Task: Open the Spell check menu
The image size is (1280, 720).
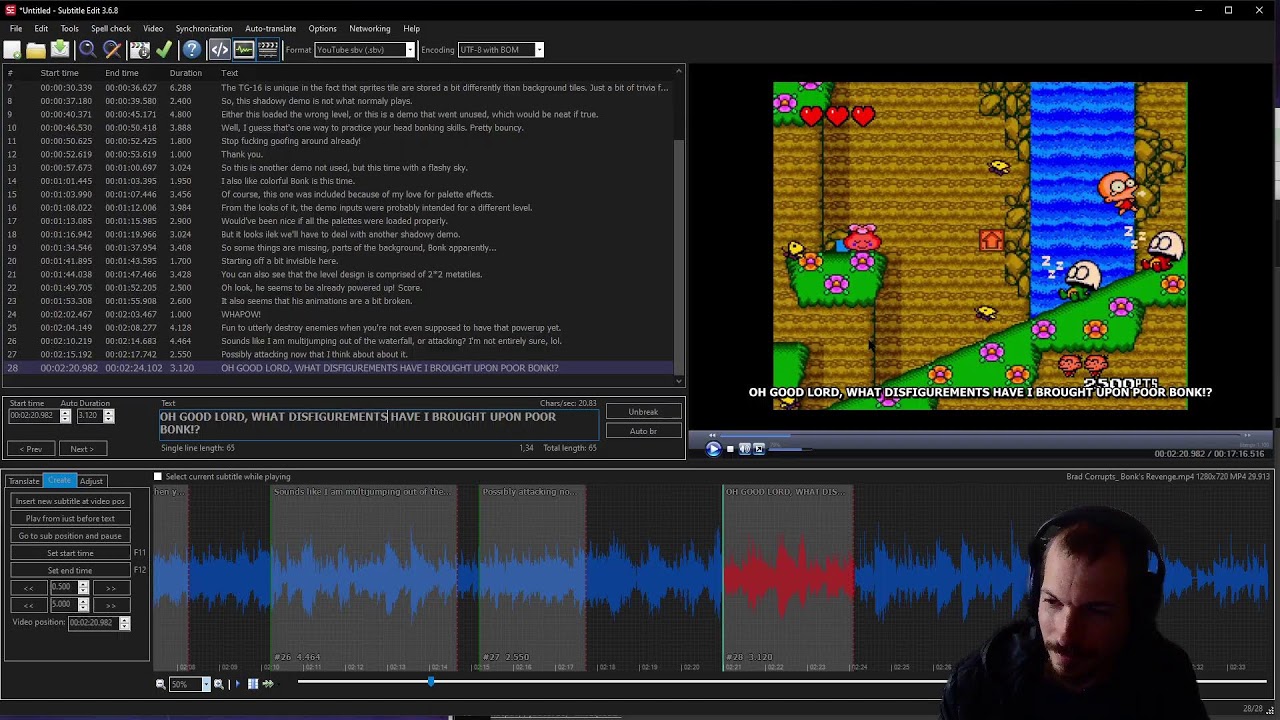Action: [111, 29]
